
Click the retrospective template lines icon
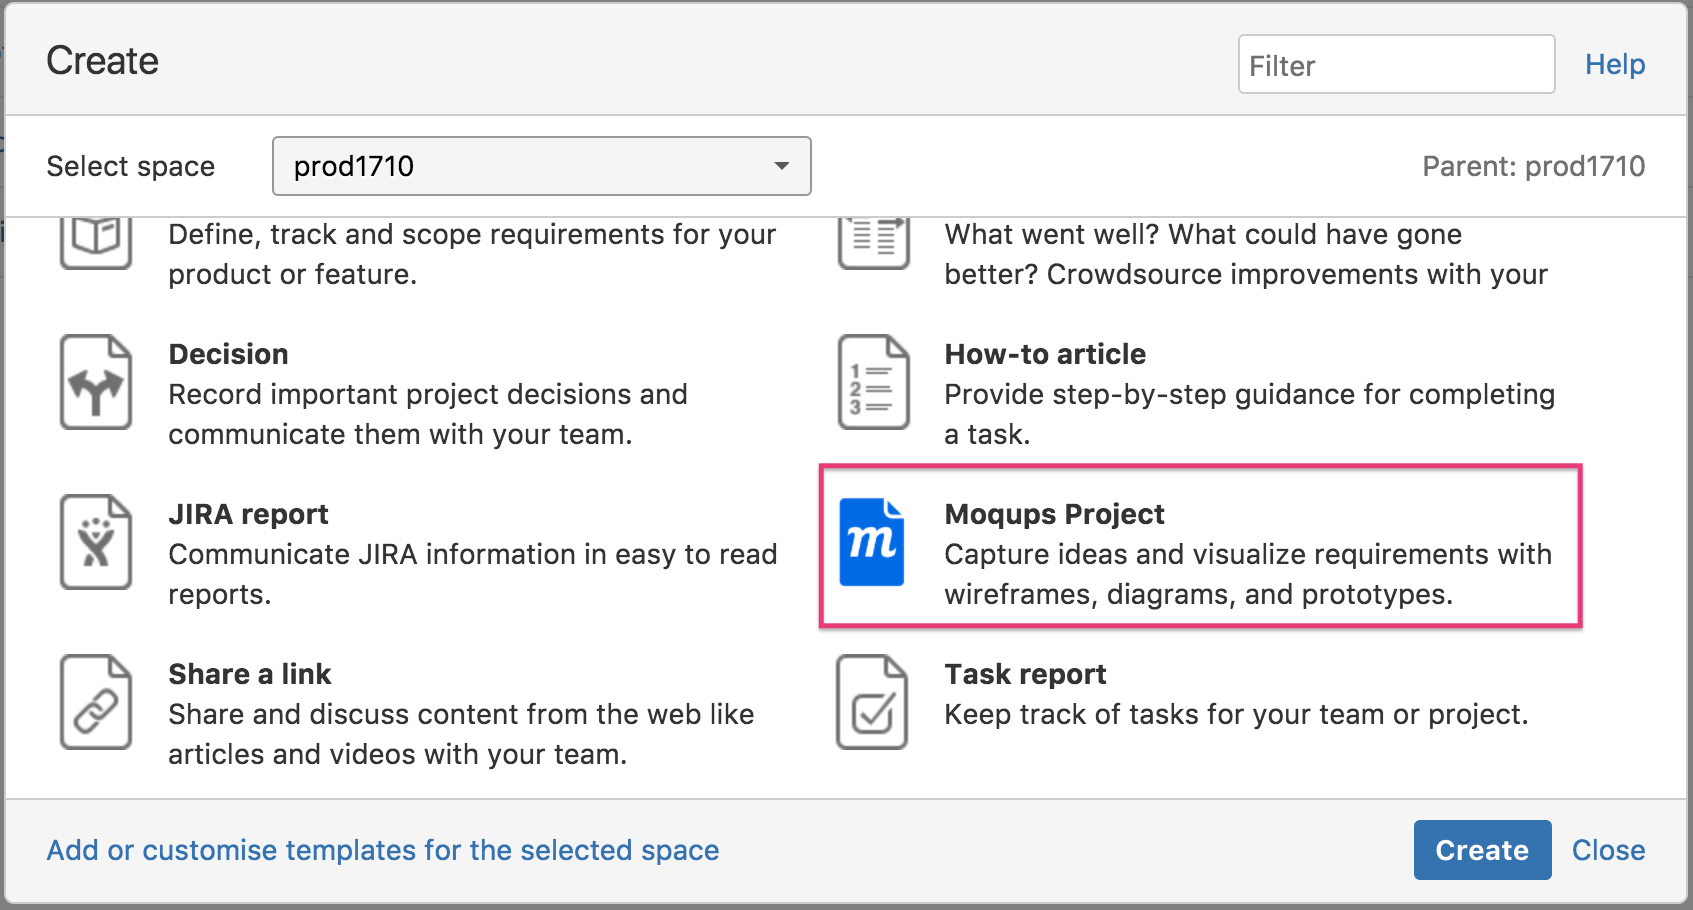coord(873,243)
